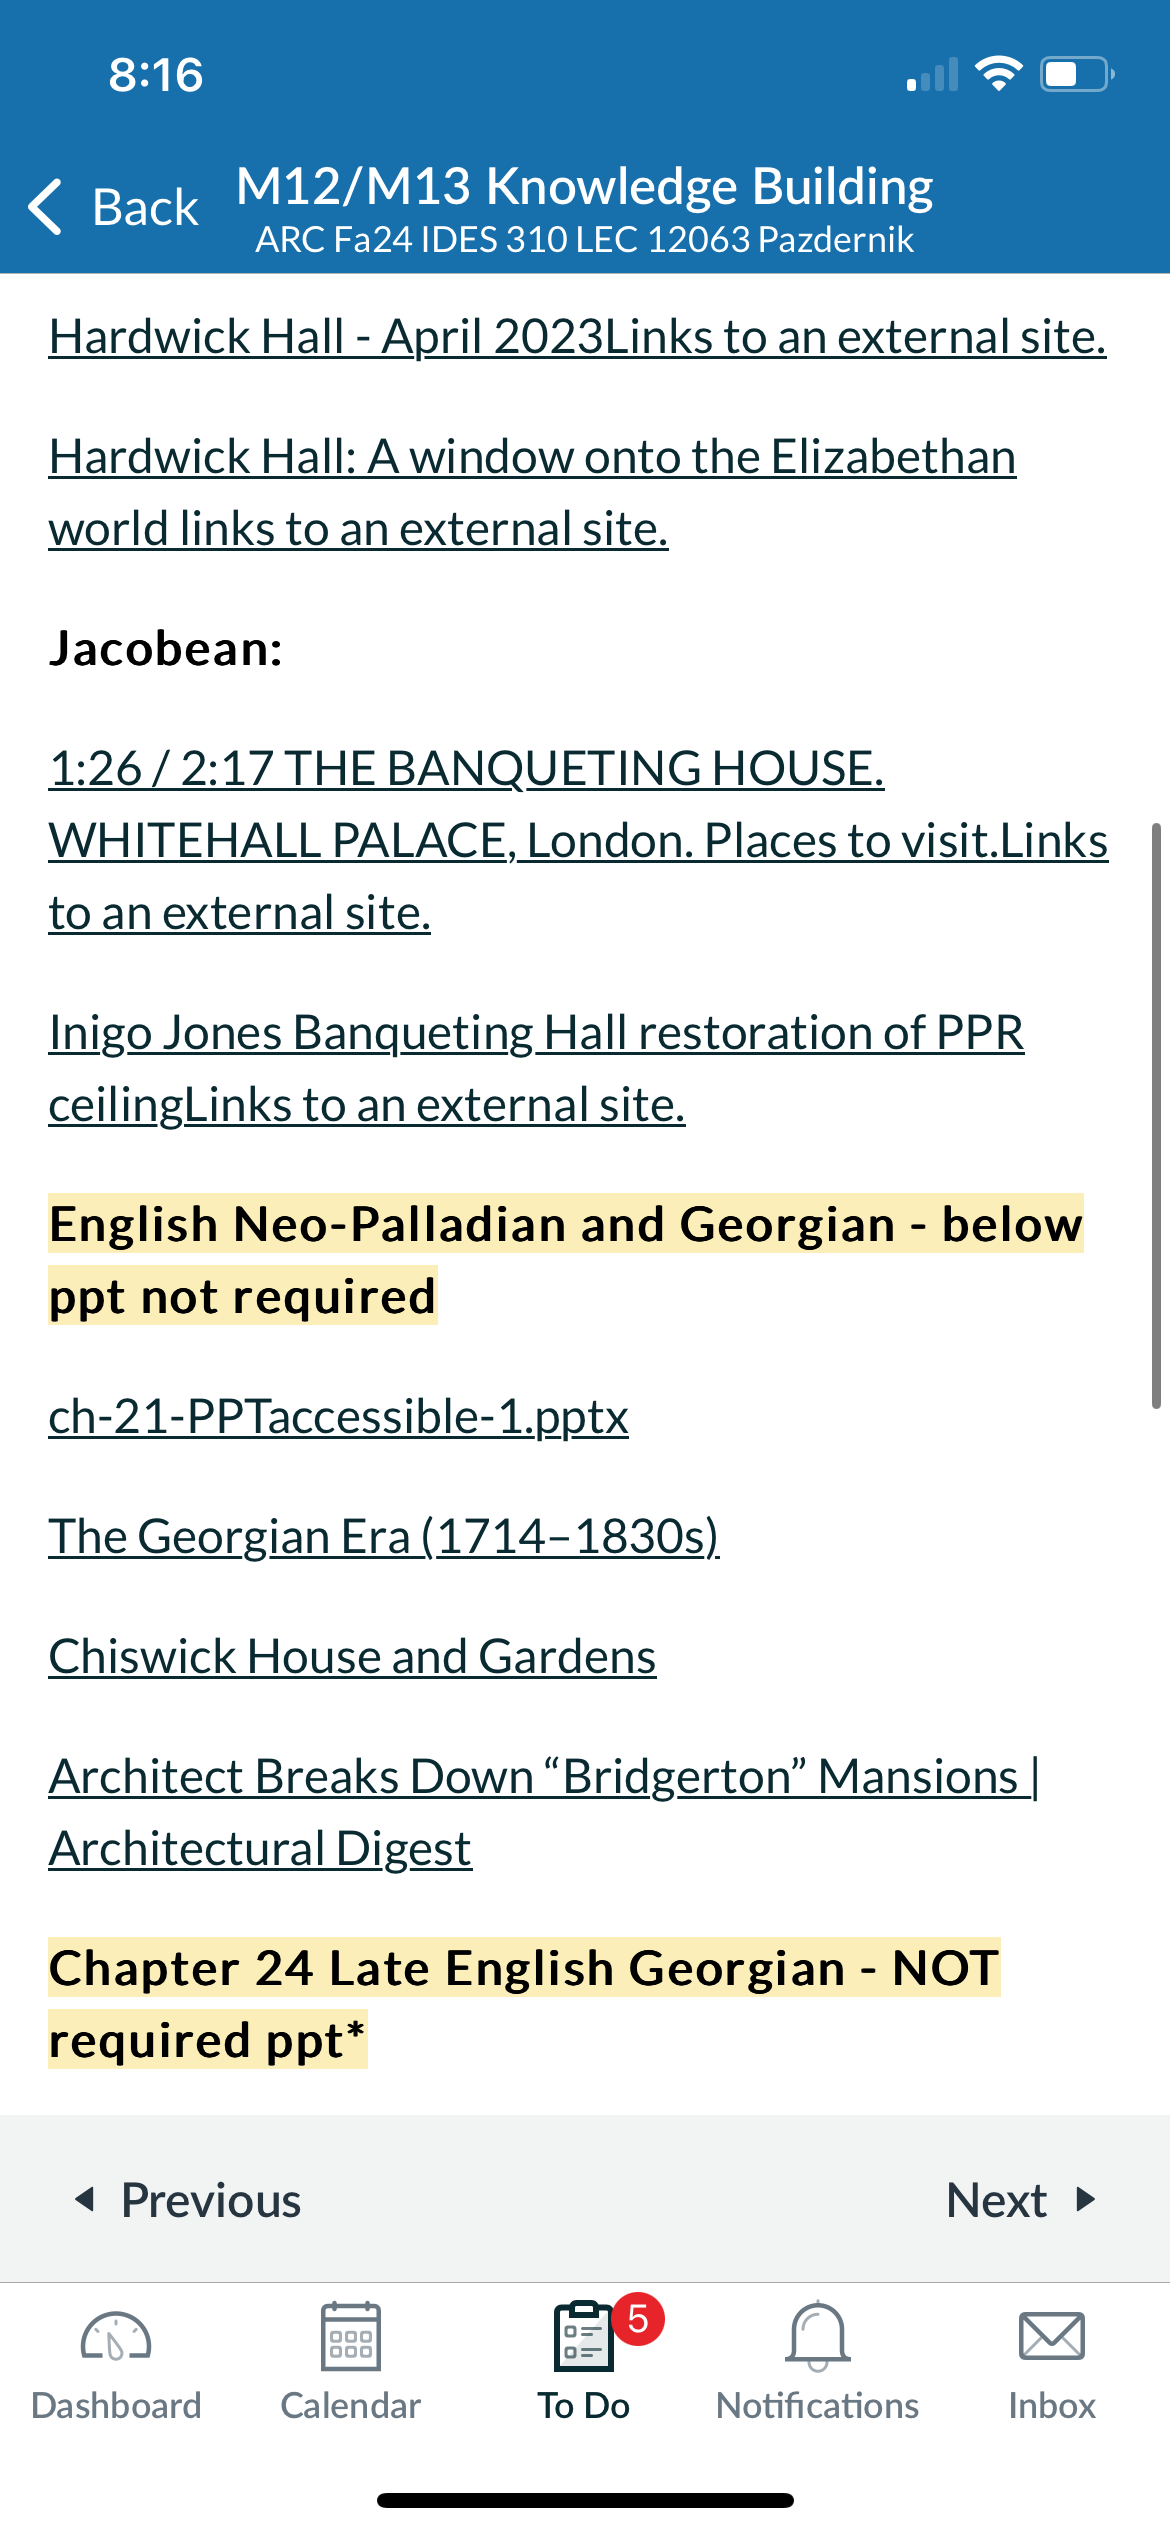The height and width of the screenshot is (2532, 1170).
Task: Open Hardwick Hall - April 2023 link
Action: (x=577, y=337)
